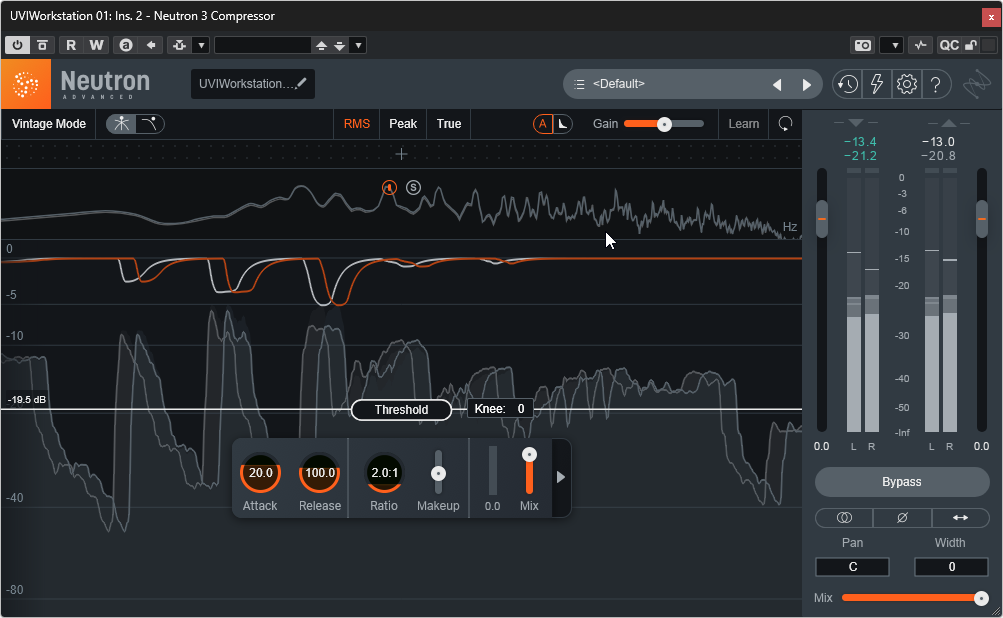The height and width of the screenshot is (618, 1003).
Task: Enable Read automation with the R button
Action: 71,45
